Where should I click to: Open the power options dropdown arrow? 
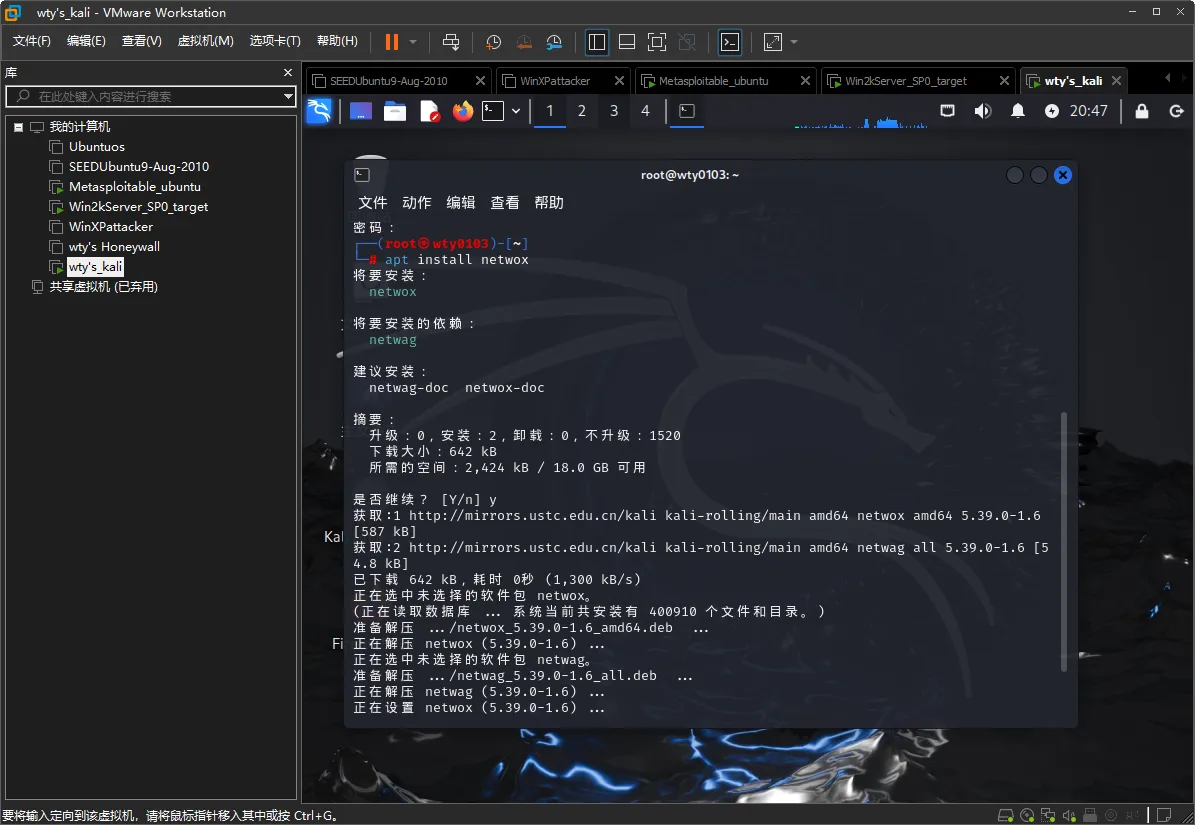coord(413,42)
